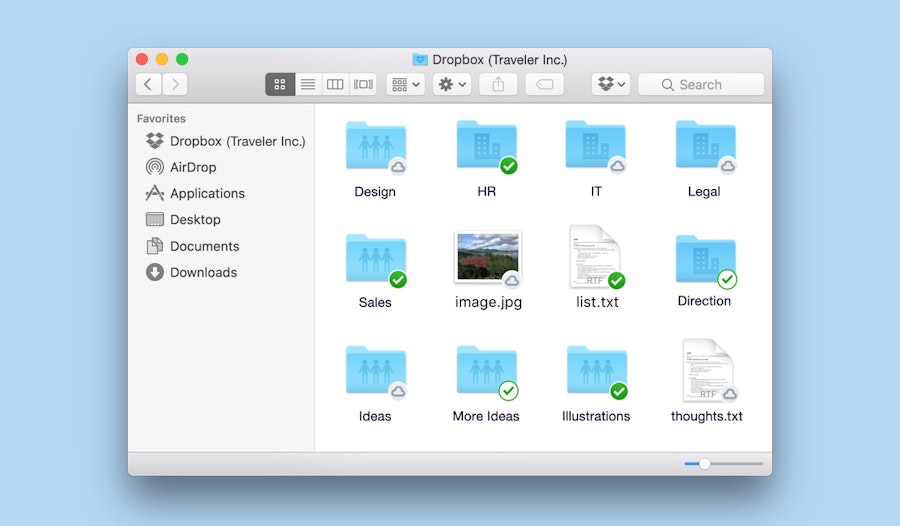Go back with the left arrow button
The image size is (900, 526).
coord(148,84)
